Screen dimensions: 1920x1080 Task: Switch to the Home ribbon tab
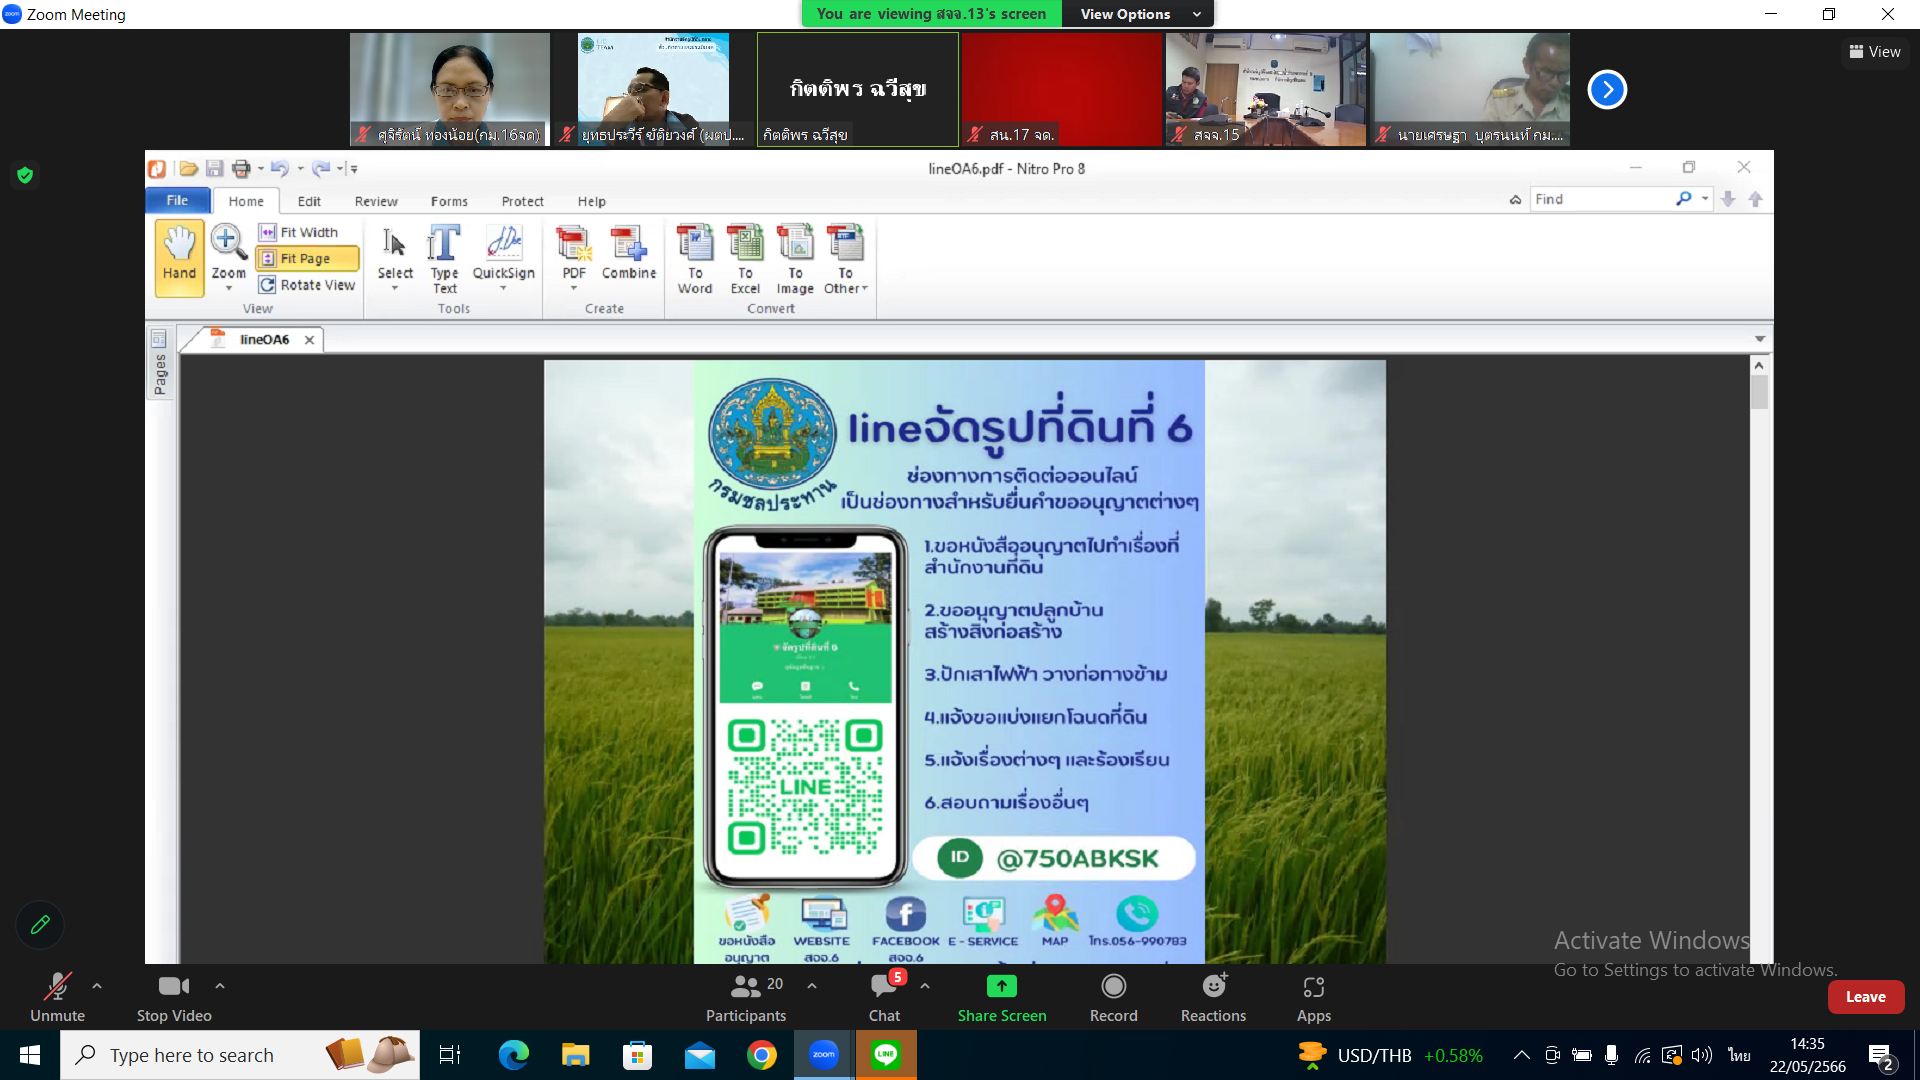246,201
